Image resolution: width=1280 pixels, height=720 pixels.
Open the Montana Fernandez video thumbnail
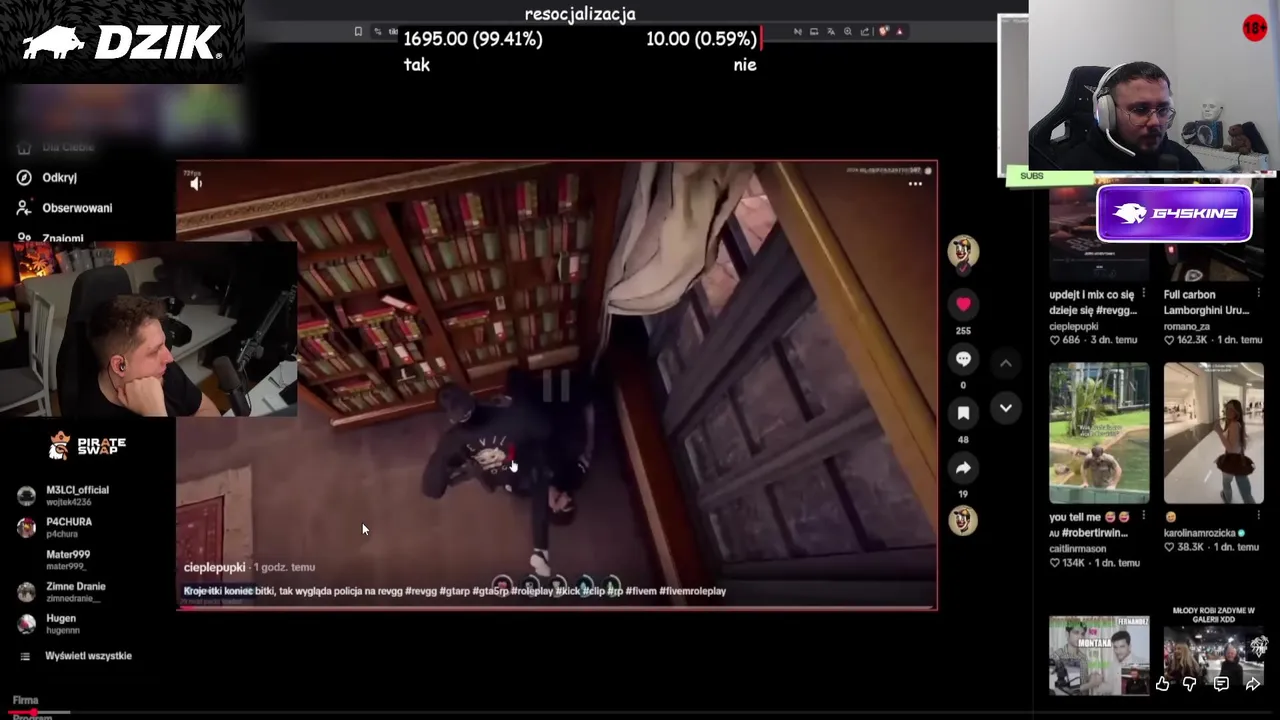click(1099, 656)
